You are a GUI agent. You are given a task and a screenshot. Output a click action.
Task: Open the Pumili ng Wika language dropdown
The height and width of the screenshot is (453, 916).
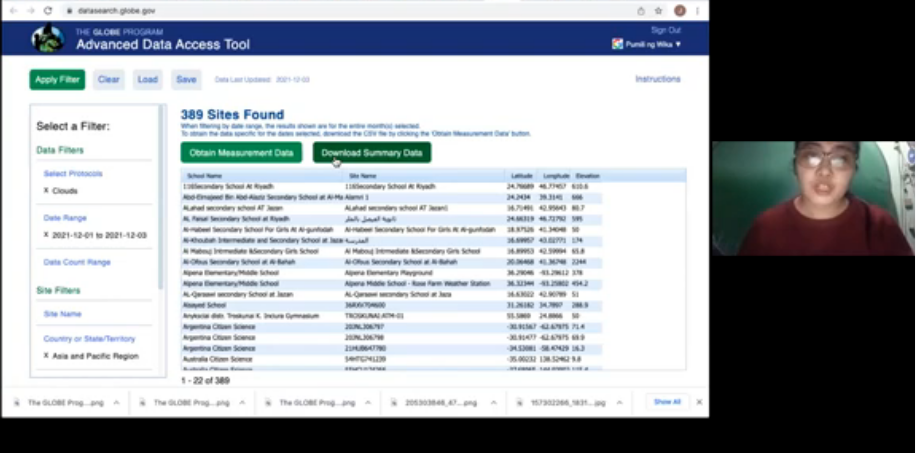(647, 44)
